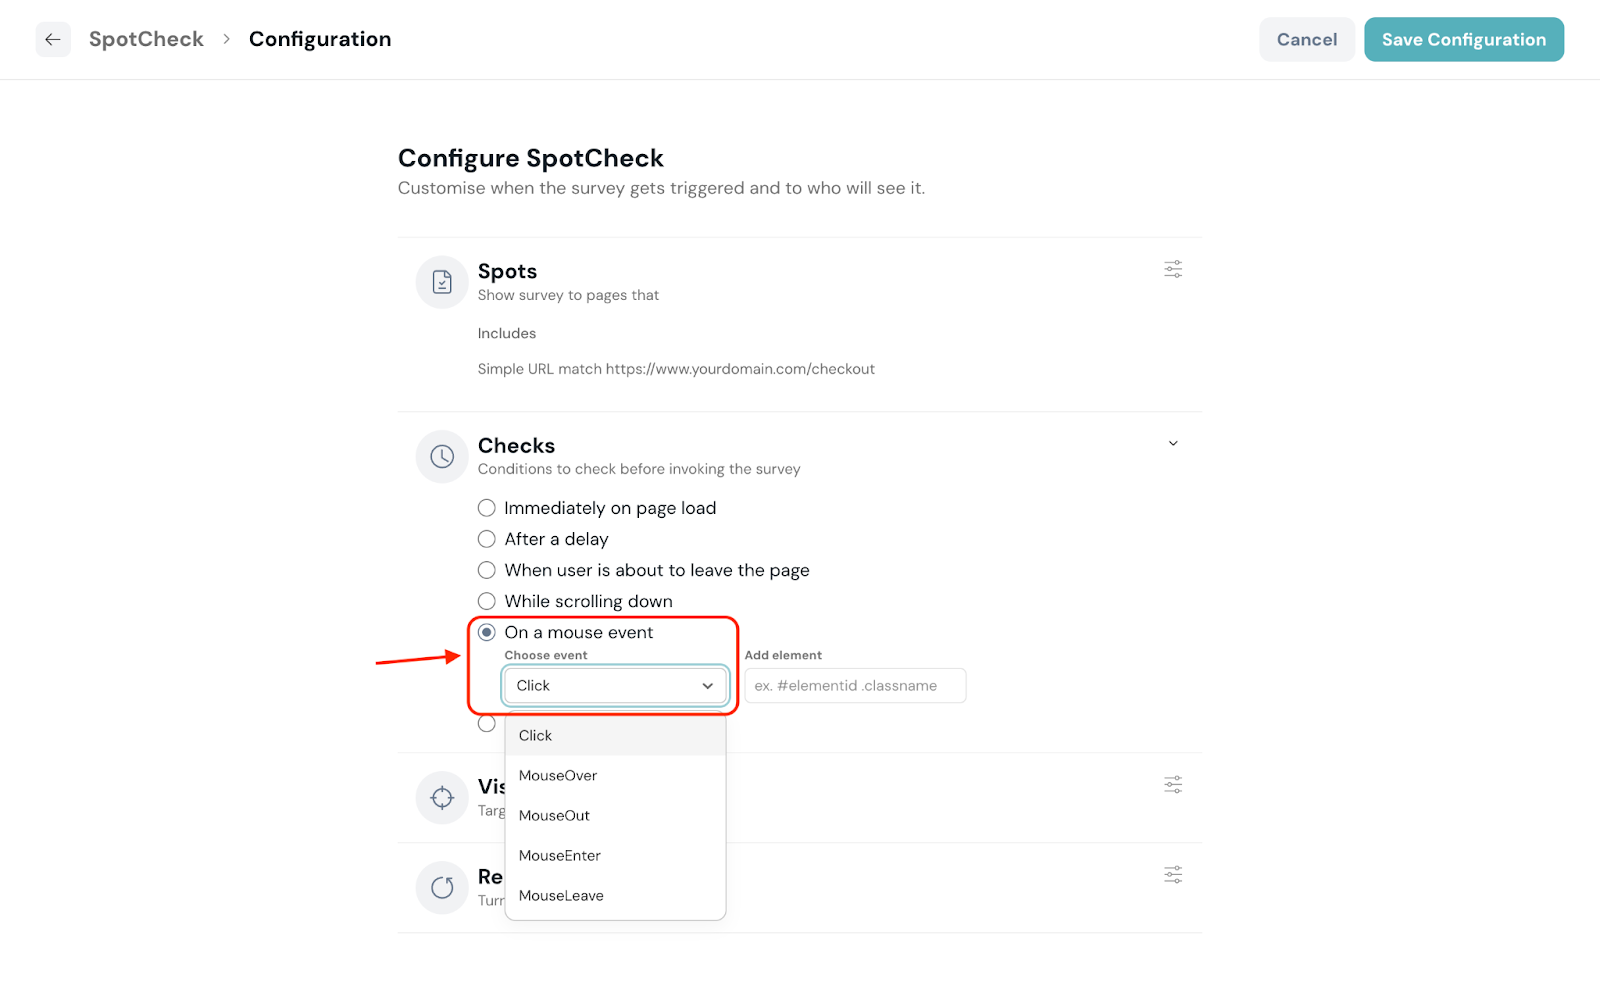Click the crosshair target icon
Image resolution: width=1600 pixels, height=1000 pixels.
(442, 798)
